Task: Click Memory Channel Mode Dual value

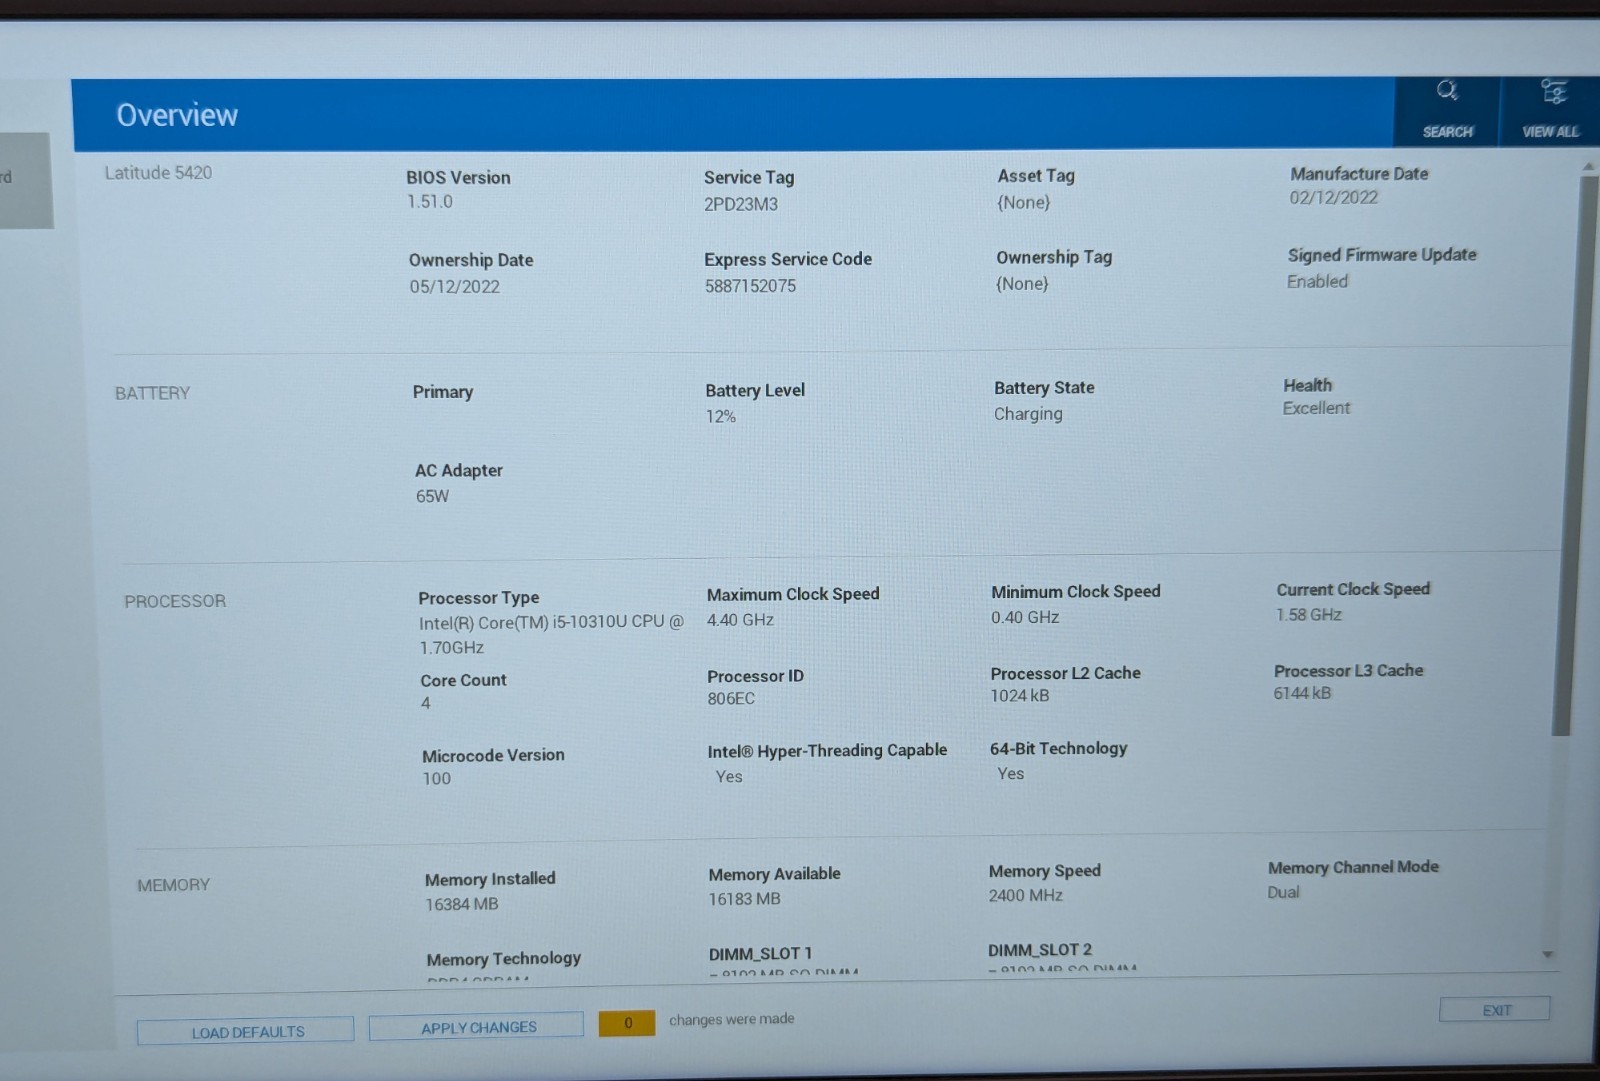Action: (x=1283, y=892)
